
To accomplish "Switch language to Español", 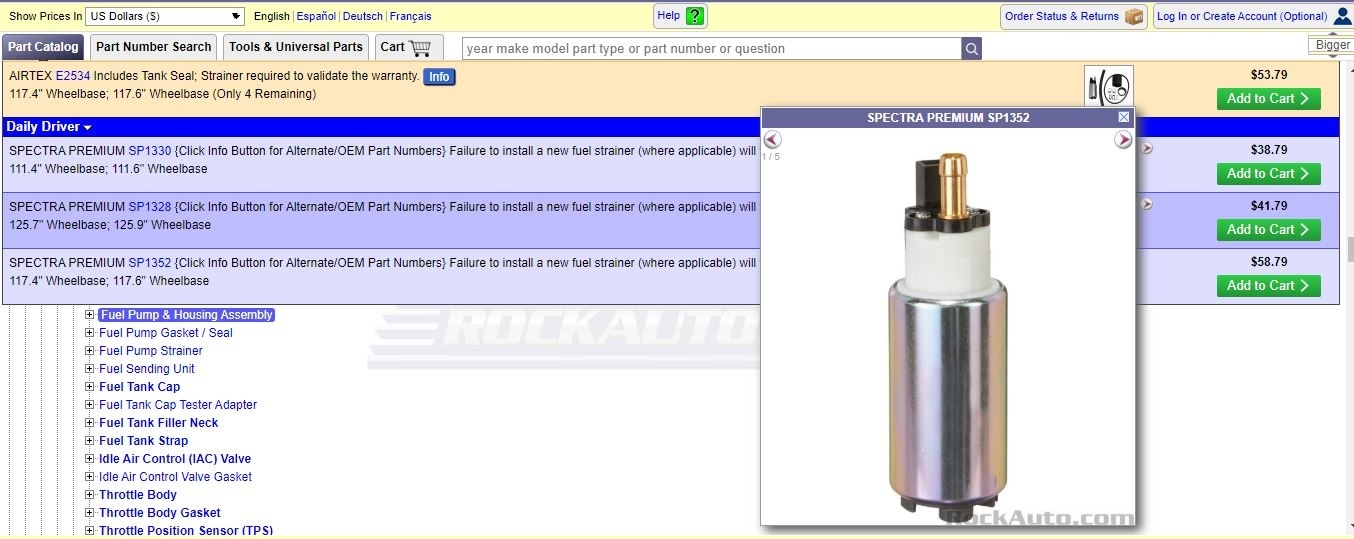I will coord(316,17).
